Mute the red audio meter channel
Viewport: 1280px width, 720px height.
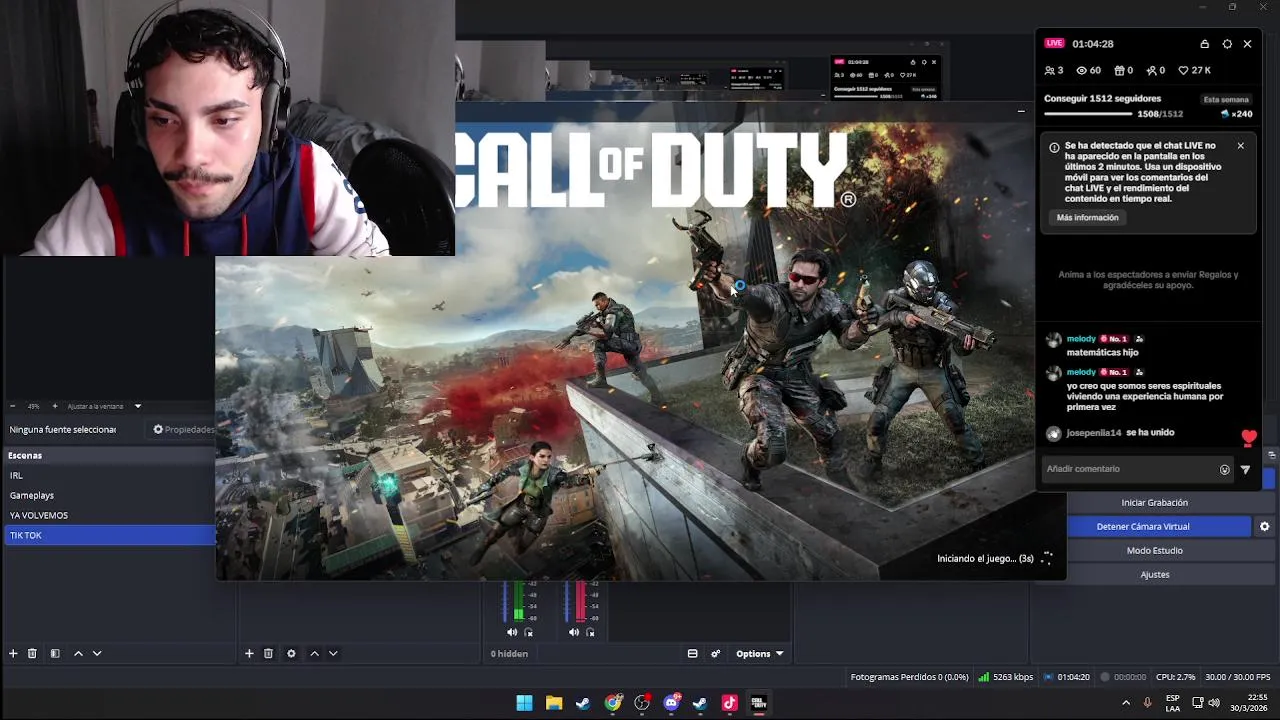pyautogui.click(x=573, y=632)
